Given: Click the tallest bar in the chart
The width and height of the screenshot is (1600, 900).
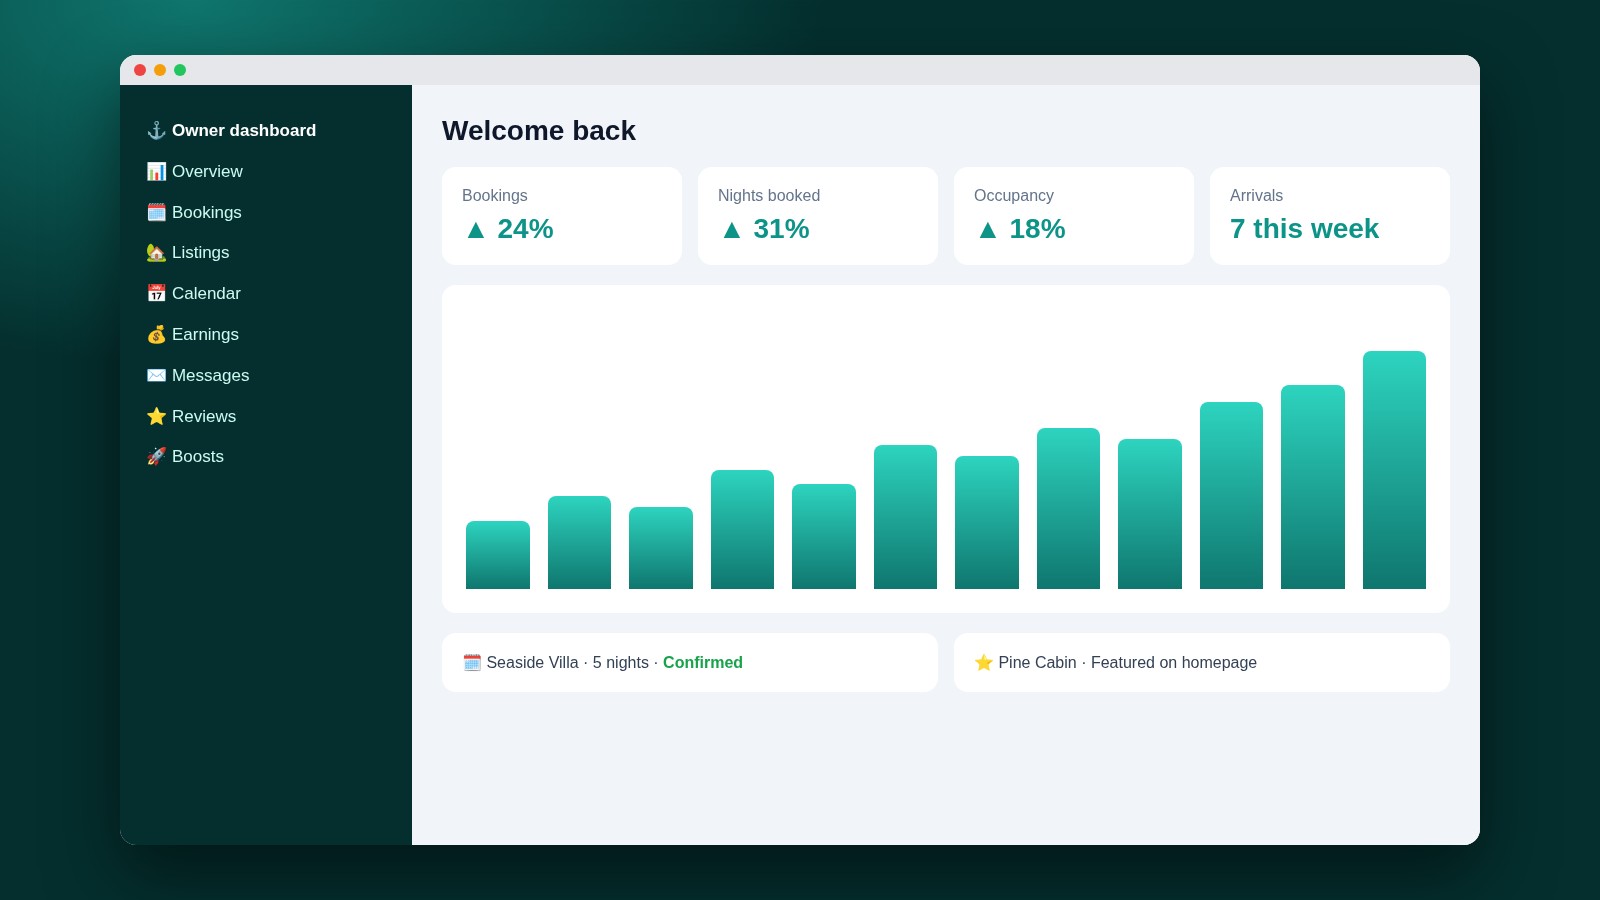Looking at the screenshot, I should (x=1394, y=470).
